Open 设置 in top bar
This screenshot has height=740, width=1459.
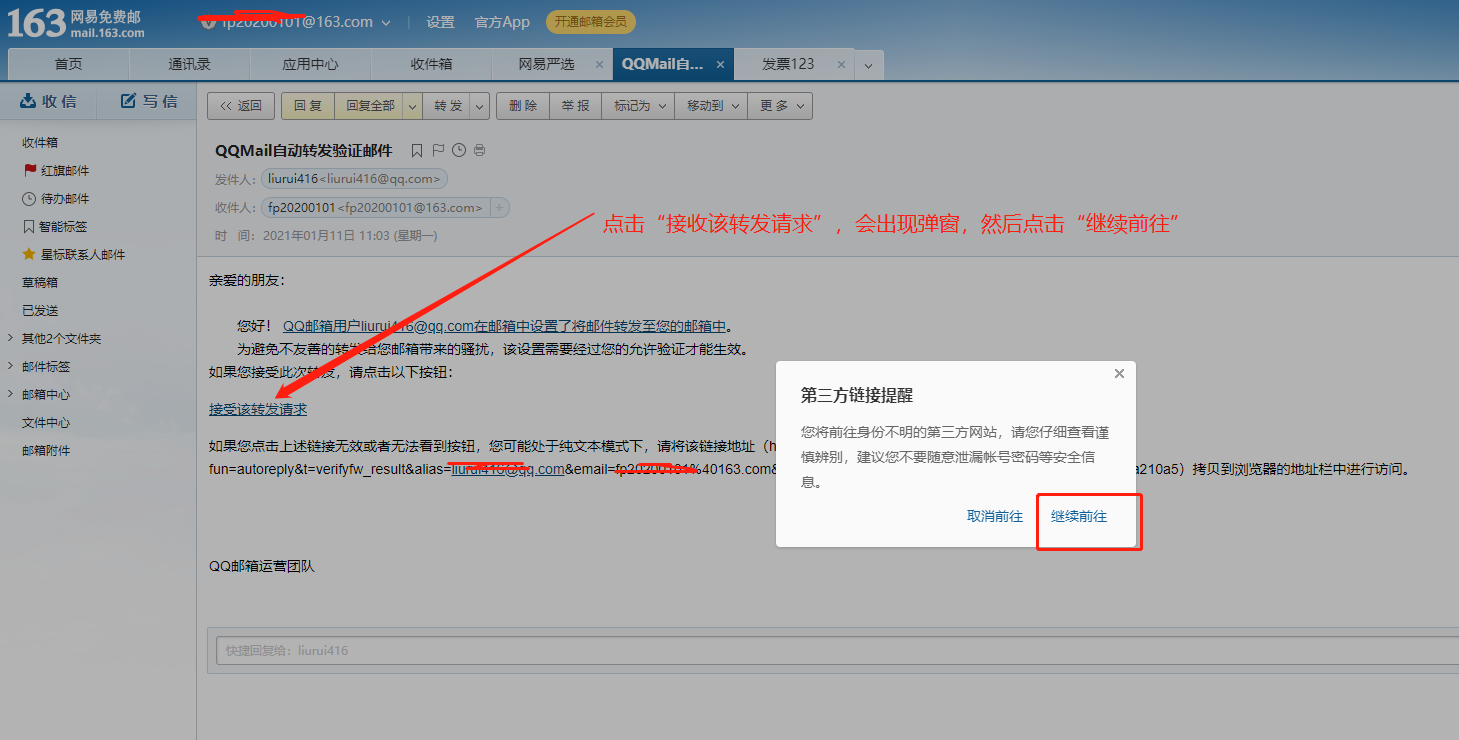pos(440,22)
